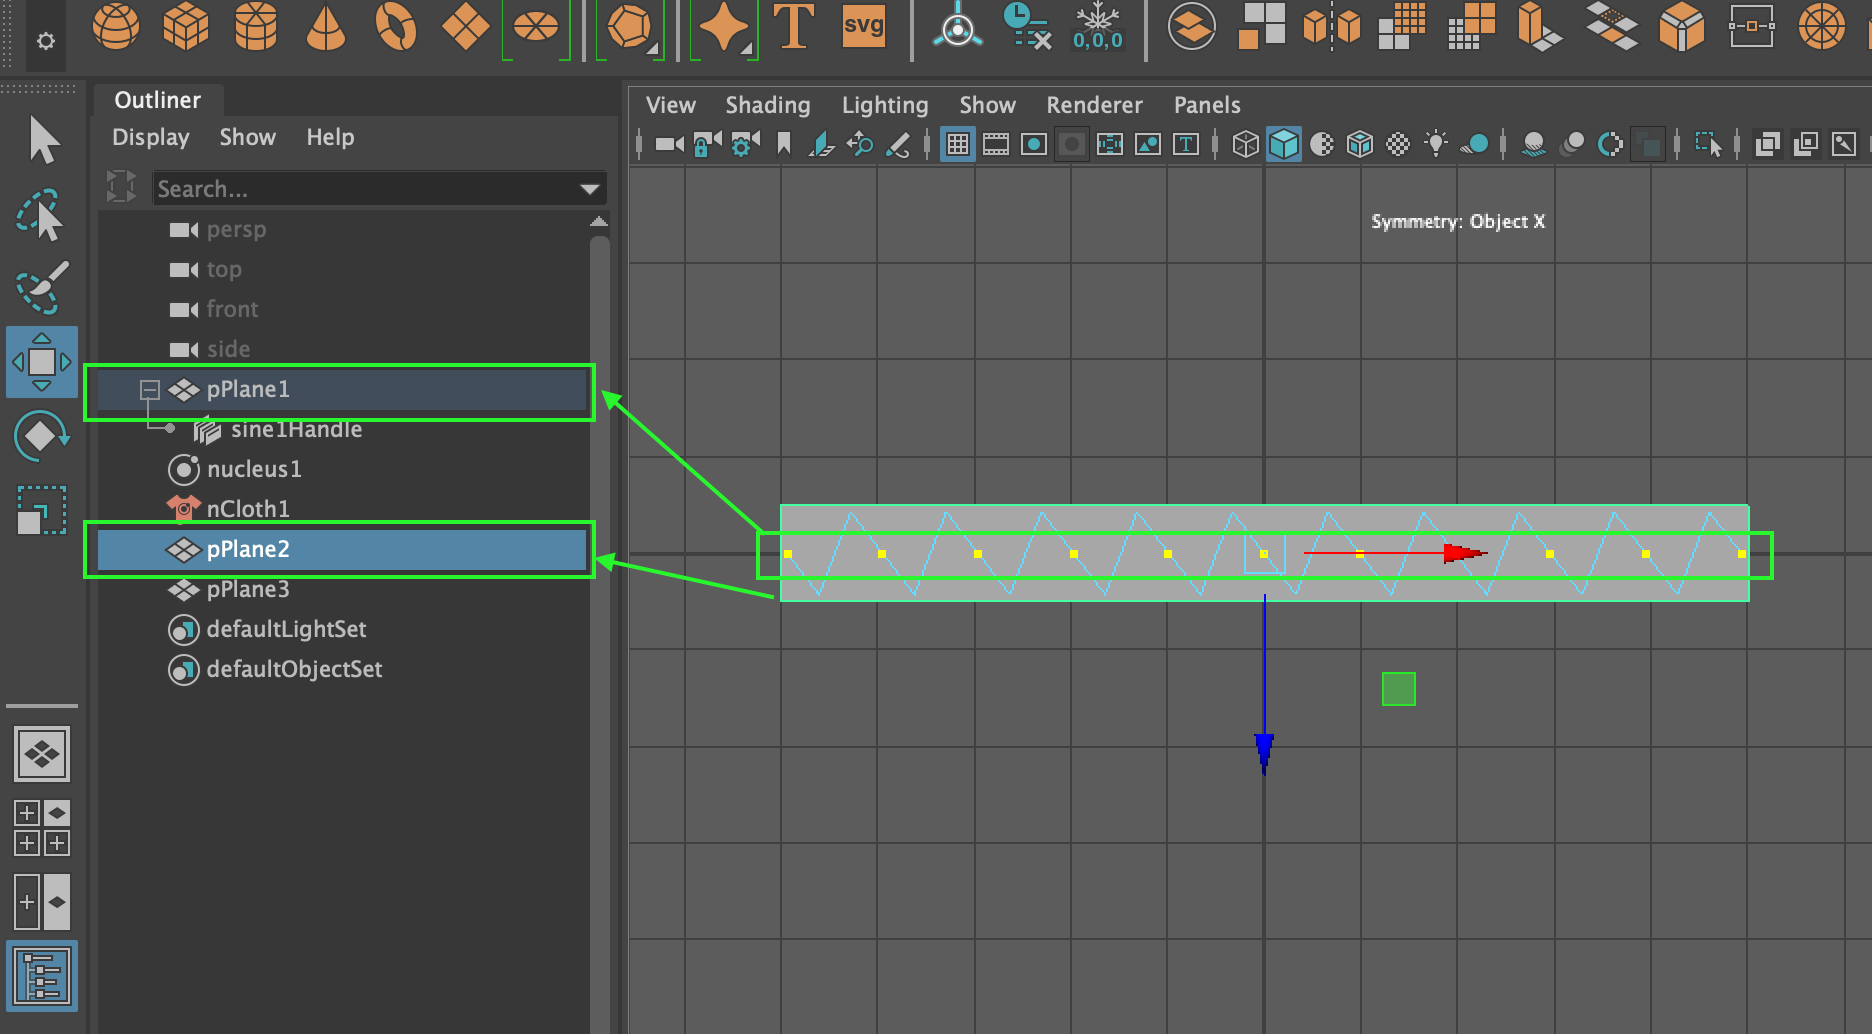Create a polygon torus from the shelf
1872x1034 pixels.
[396, 26]
